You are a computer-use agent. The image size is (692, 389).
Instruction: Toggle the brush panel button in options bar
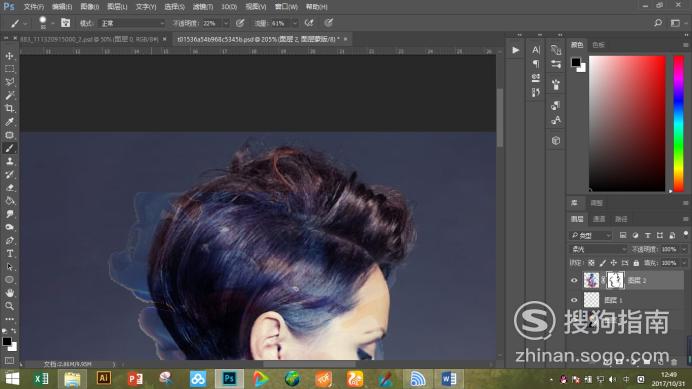(65, 23)
